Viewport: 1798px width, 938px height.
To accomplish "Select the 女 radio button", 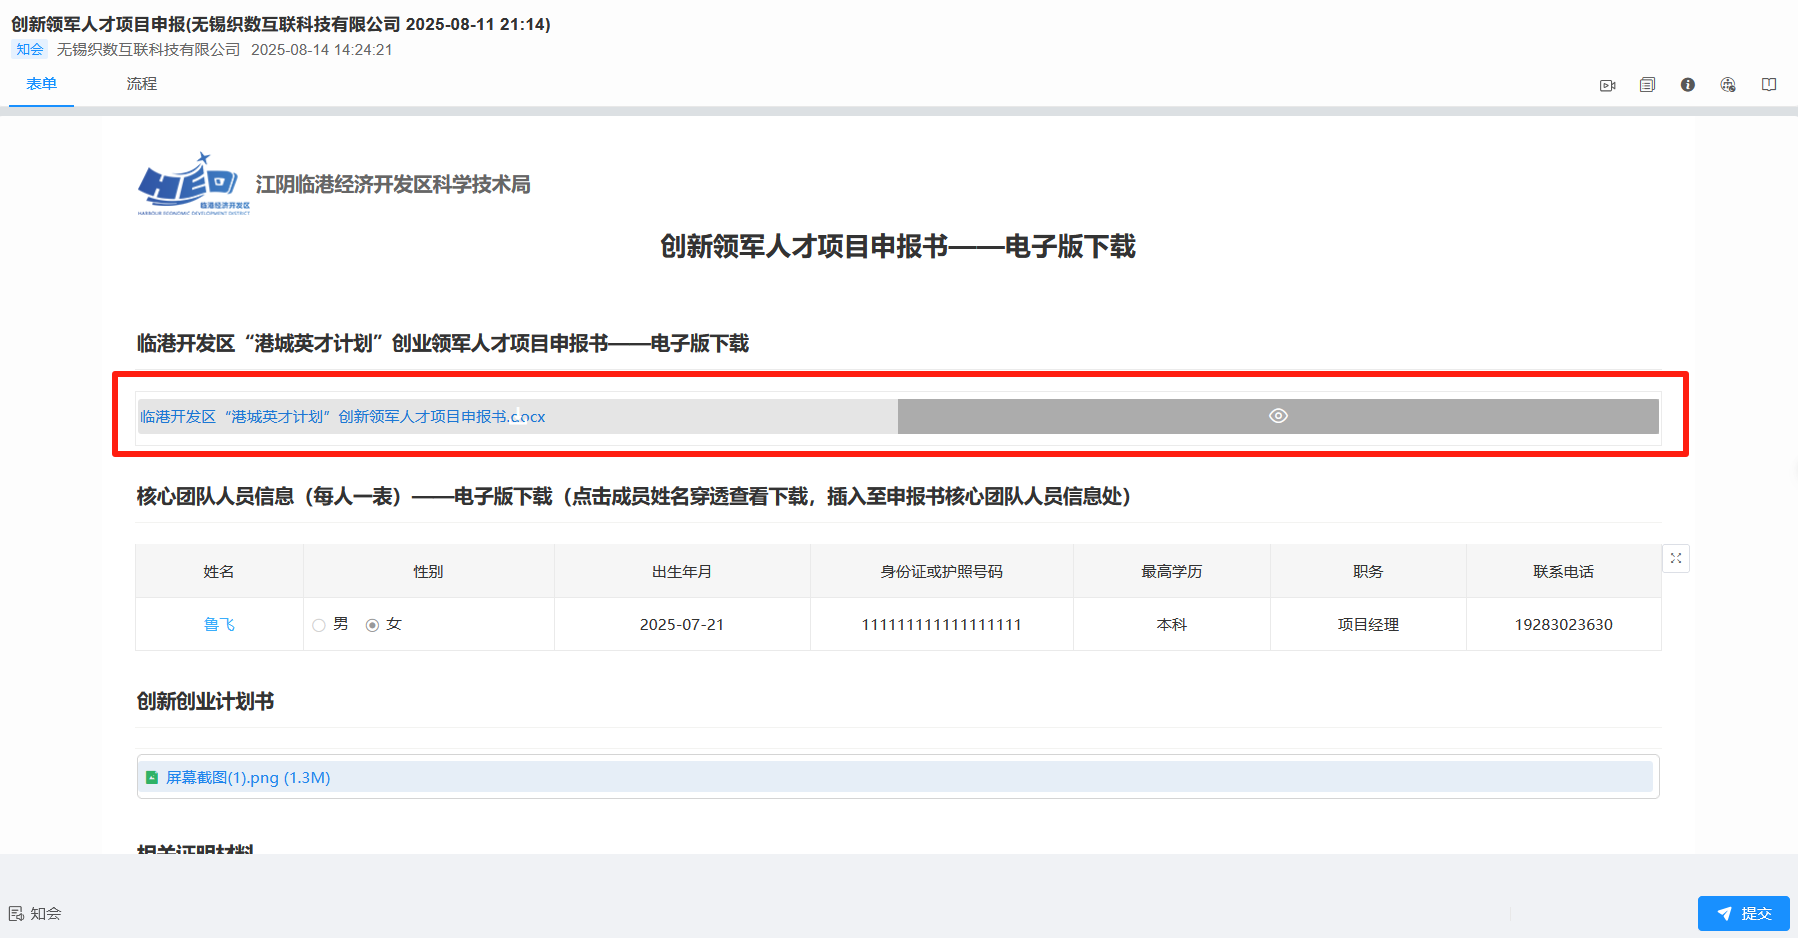I will pyautogui.click(x=372, y=625).
